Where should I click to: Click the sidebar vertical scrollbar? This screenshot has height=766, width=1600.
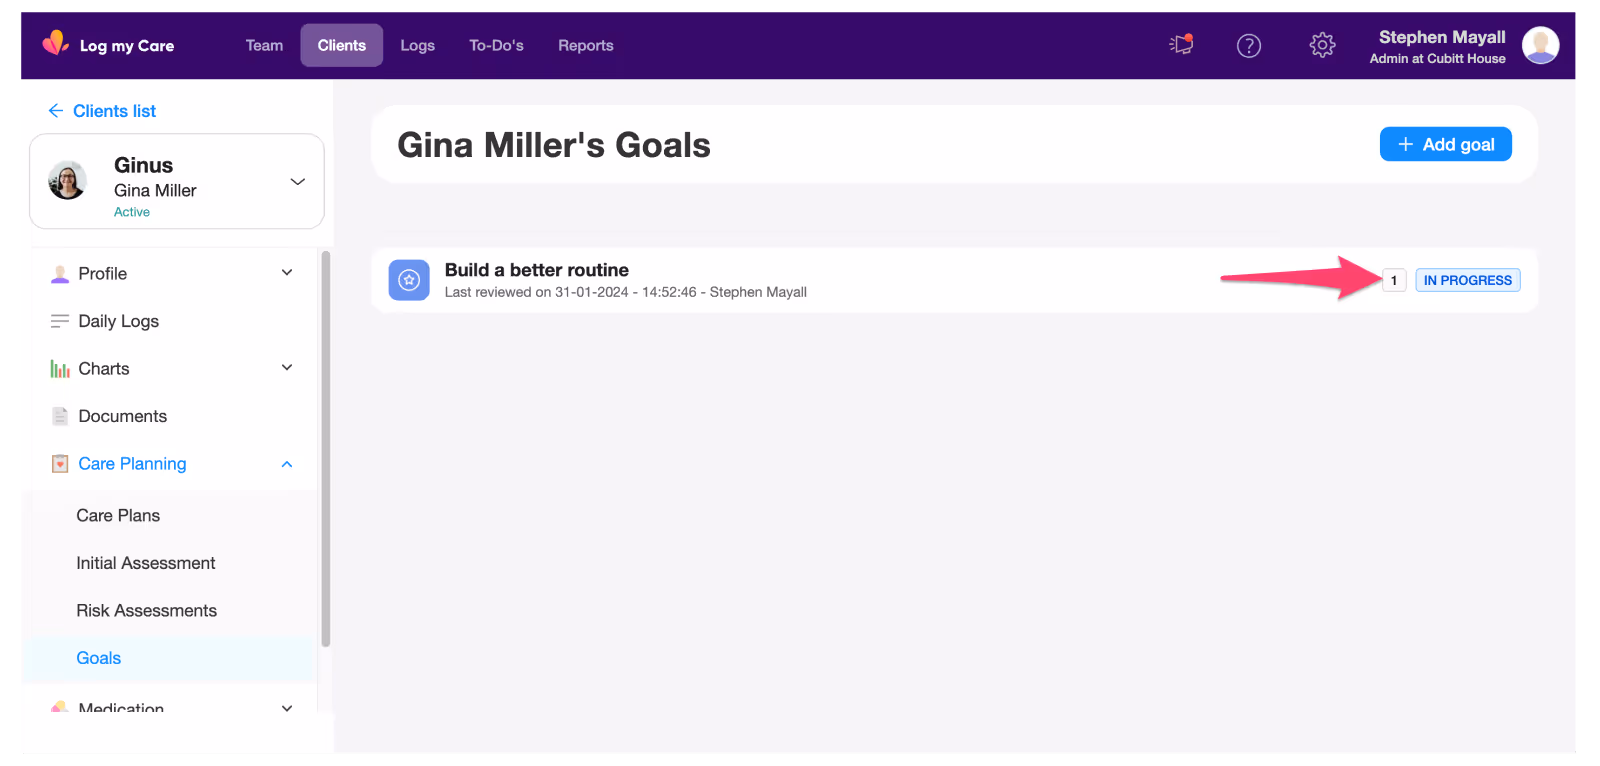click(x=325, y=448)
